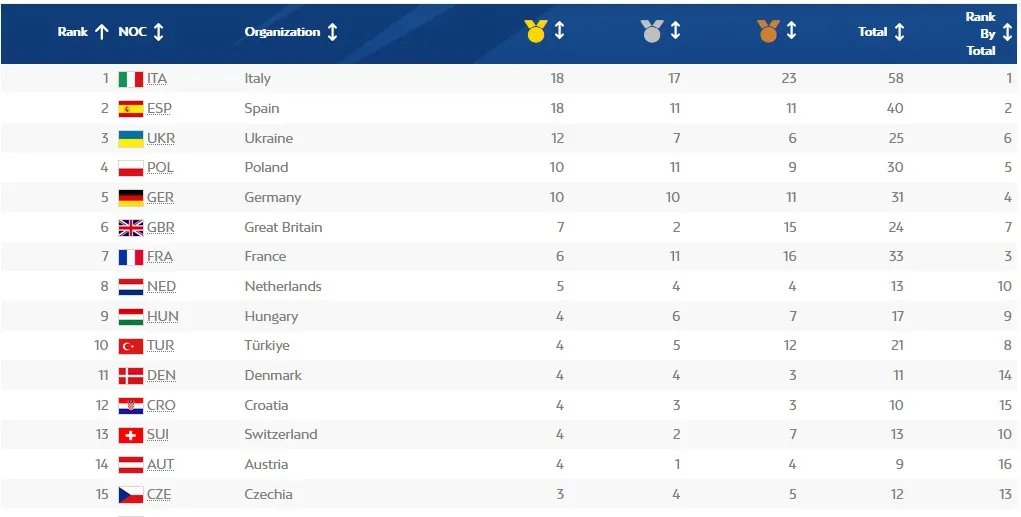Image resolution: width=1021 pixels, height=517 pixels.
Task: Click the Italy flag icon
Action: 130,79
